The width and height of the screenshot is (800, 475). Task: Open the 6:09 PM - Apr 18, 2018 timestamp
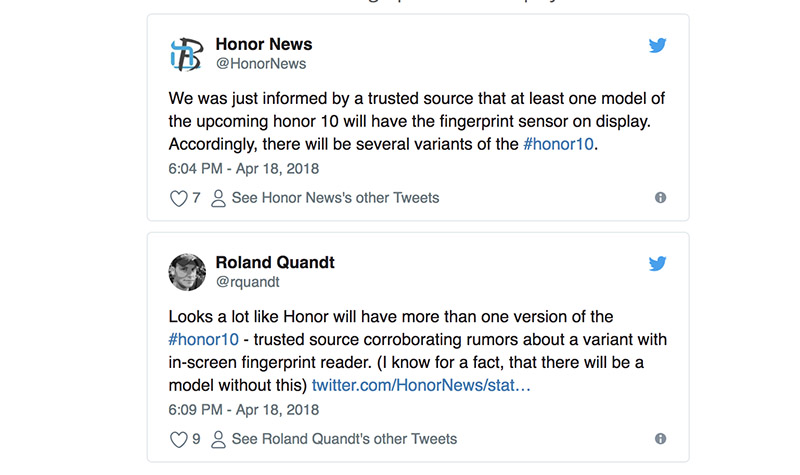pyautogui.click(x=244, y=410)
